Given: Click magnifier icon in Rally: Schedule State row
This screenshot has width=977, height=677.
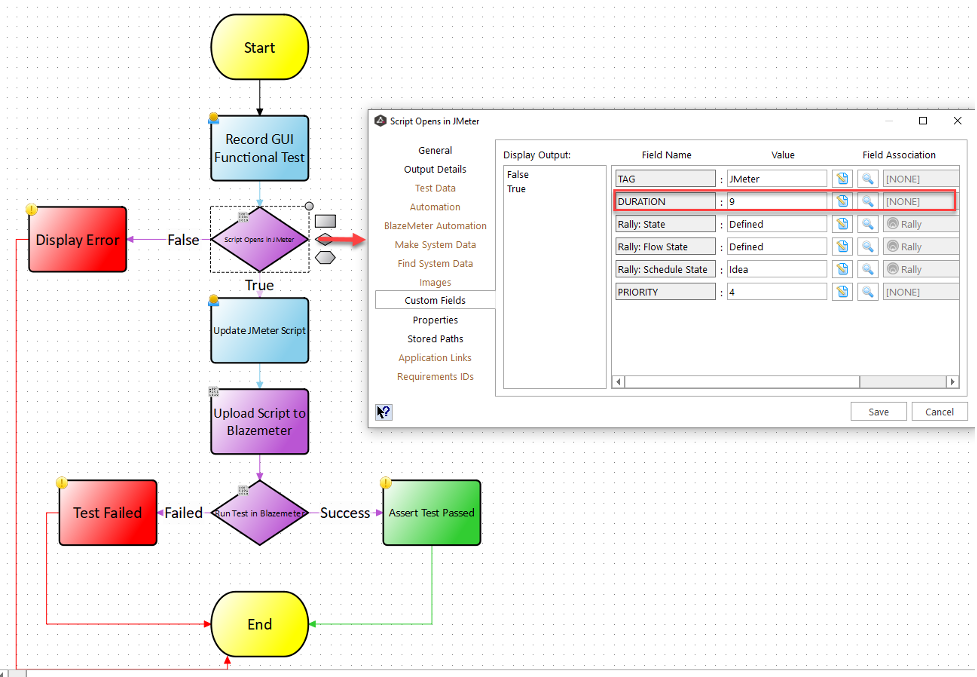Looking at the screenshot, I should [868, 269].
